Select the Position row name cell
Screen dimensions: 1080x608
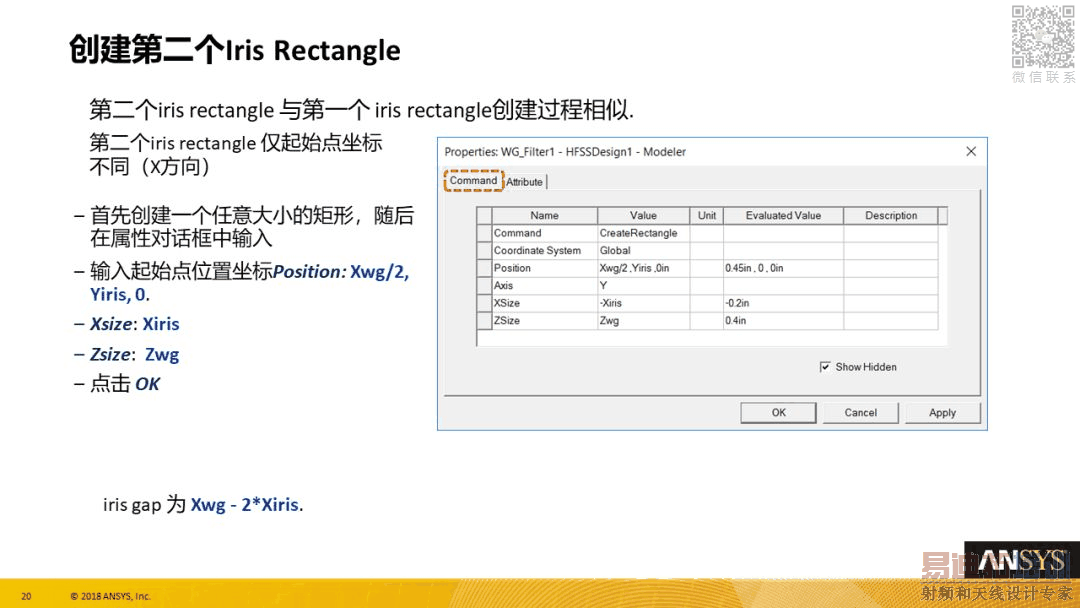[544, 268]
